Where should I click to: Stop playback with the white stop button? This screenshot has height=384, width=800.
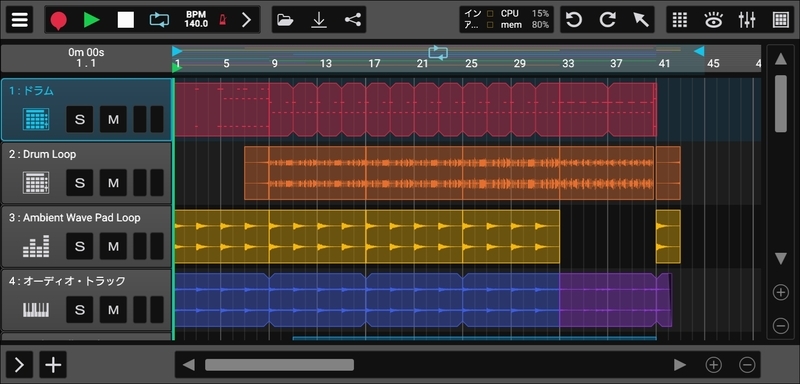pyautogui.click(x=126, y=20)
